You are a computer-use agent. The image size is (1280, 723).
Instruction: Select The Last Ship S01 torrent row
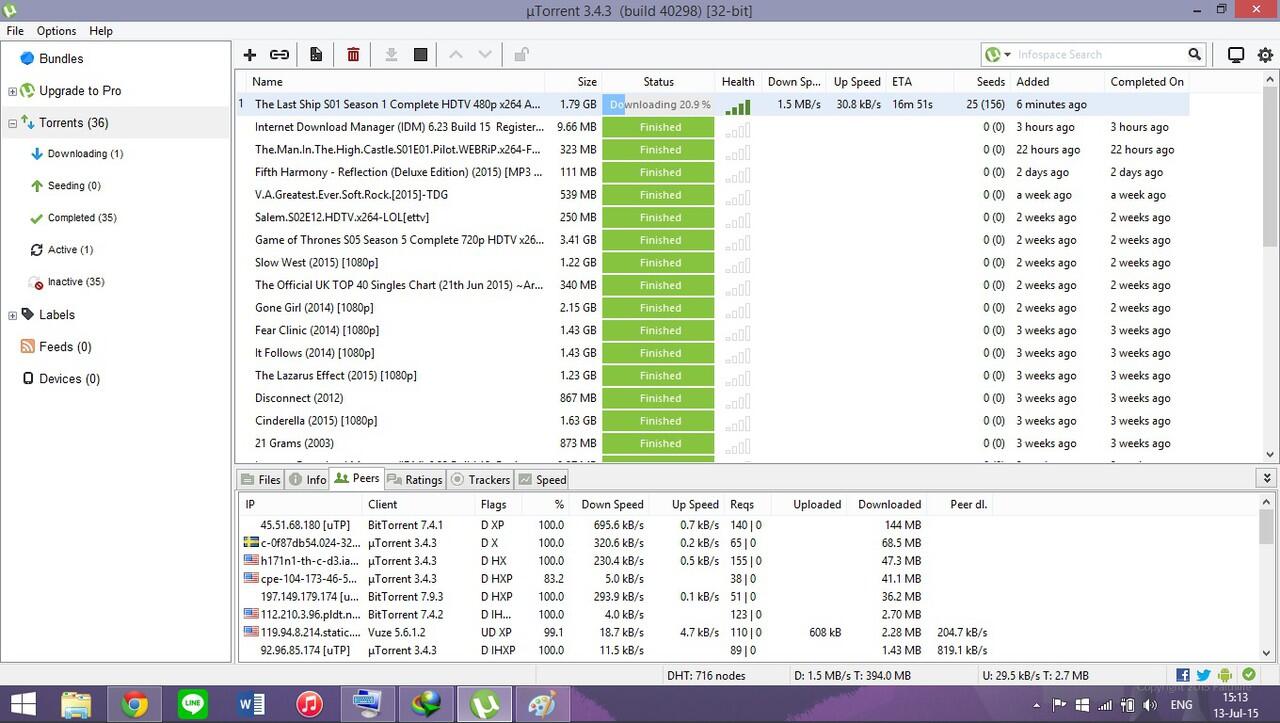pyautogui.click(x=712, y=104)
